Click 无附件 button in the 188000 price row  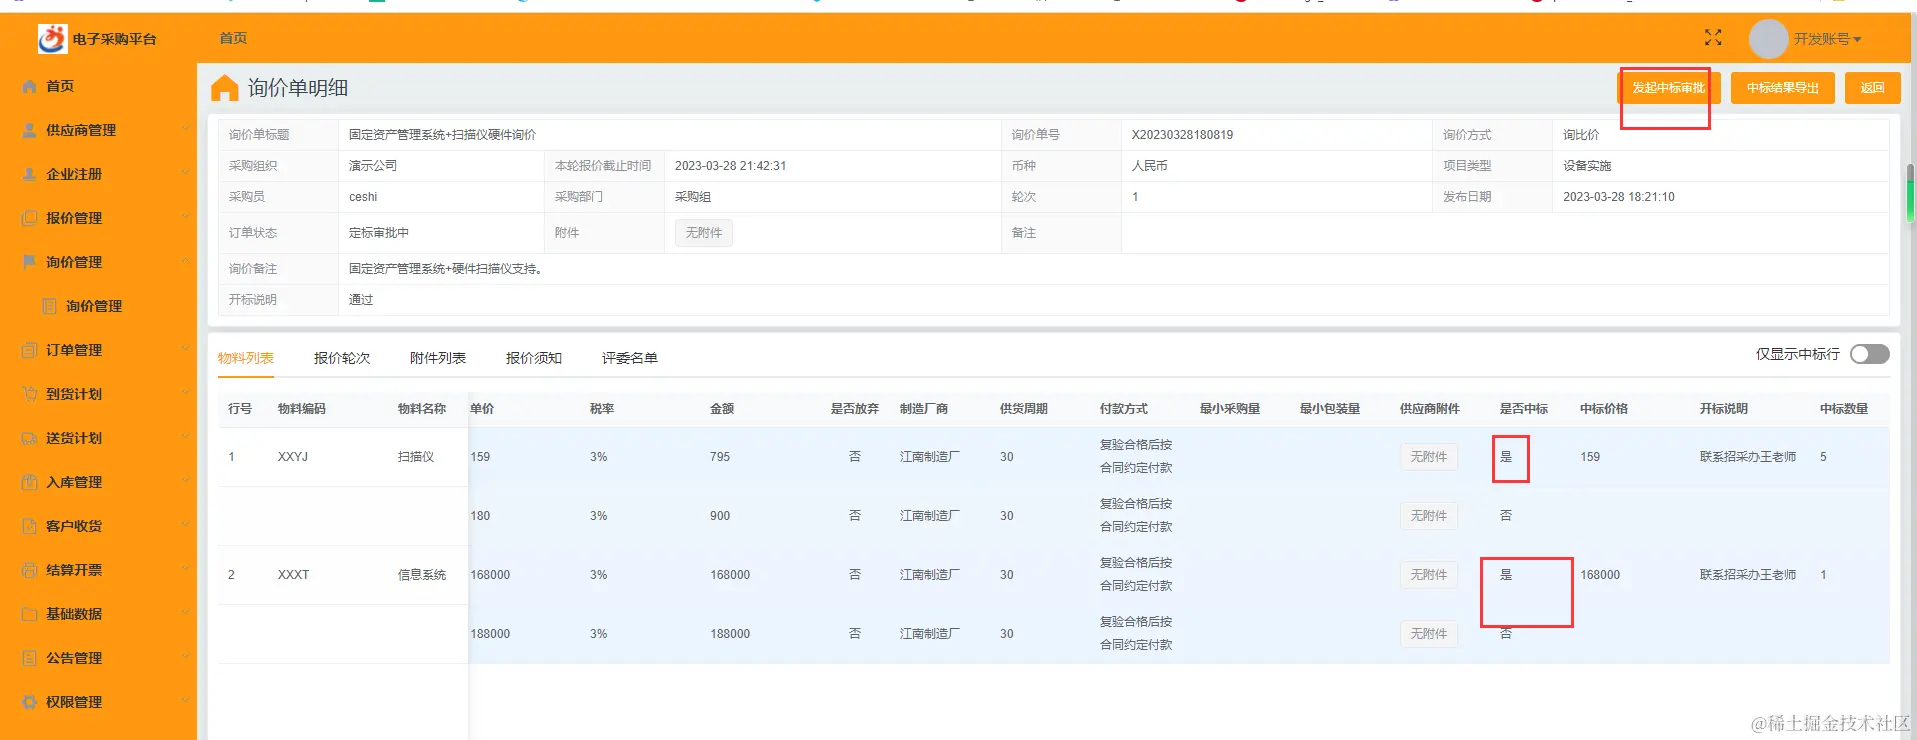coord(1429,634)
